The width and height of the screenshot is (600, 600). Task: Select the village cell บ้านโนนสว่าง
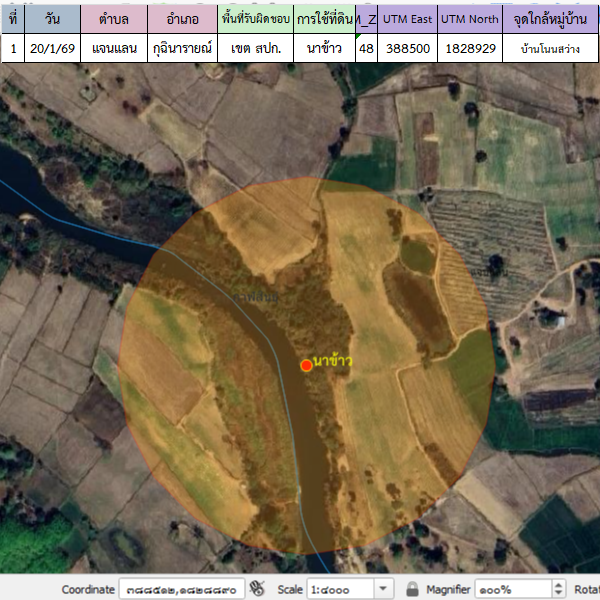549,48
